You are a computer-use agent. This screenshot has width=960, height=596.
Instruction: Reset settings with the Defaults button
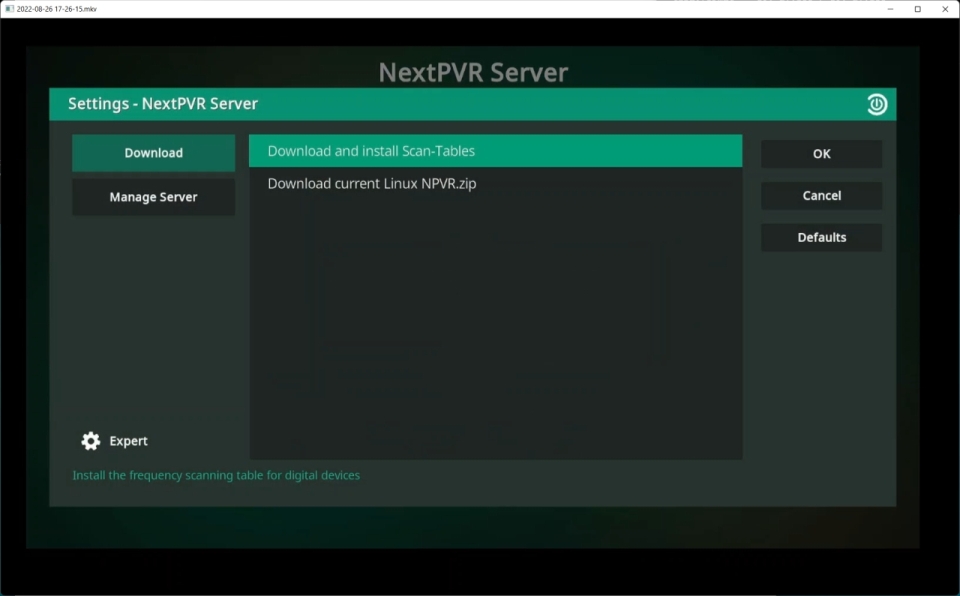tap(821, 237)
